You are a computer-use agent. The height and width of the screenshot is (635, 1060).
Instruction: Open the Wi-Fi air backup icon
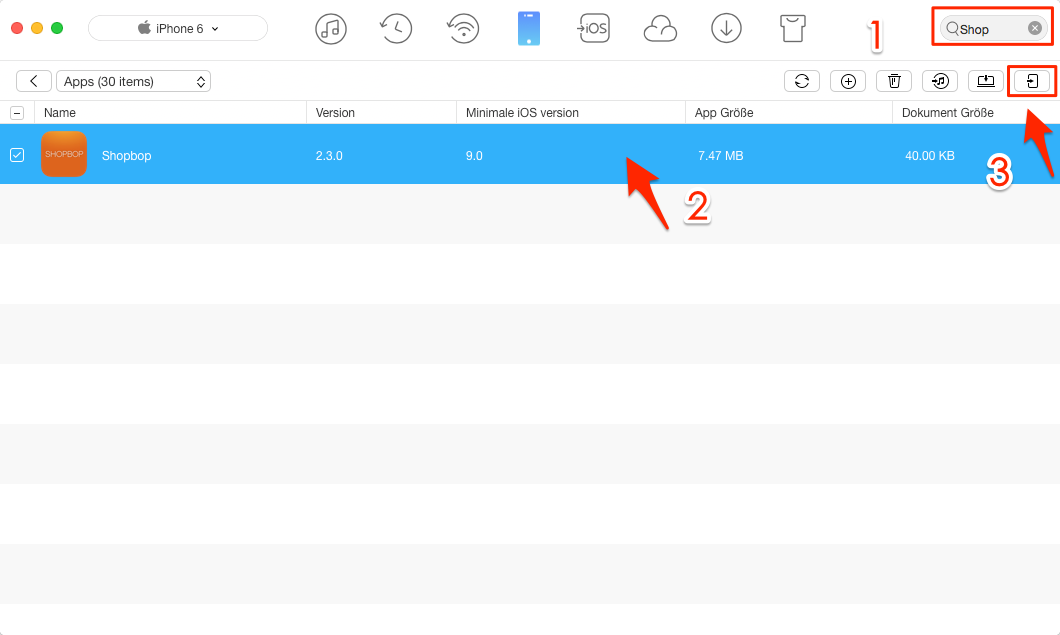click(463, 28)
